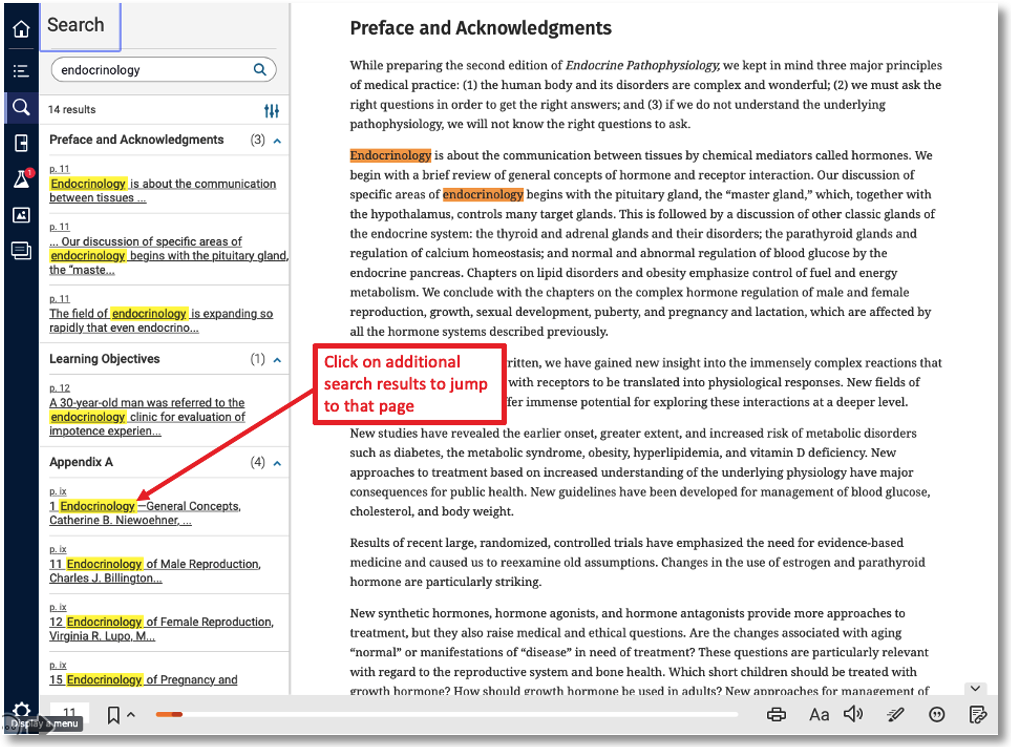Click the 'Preface and Acknowledgments' page heading
Screen dimensions: 1011x747
(x=480, y=28)
